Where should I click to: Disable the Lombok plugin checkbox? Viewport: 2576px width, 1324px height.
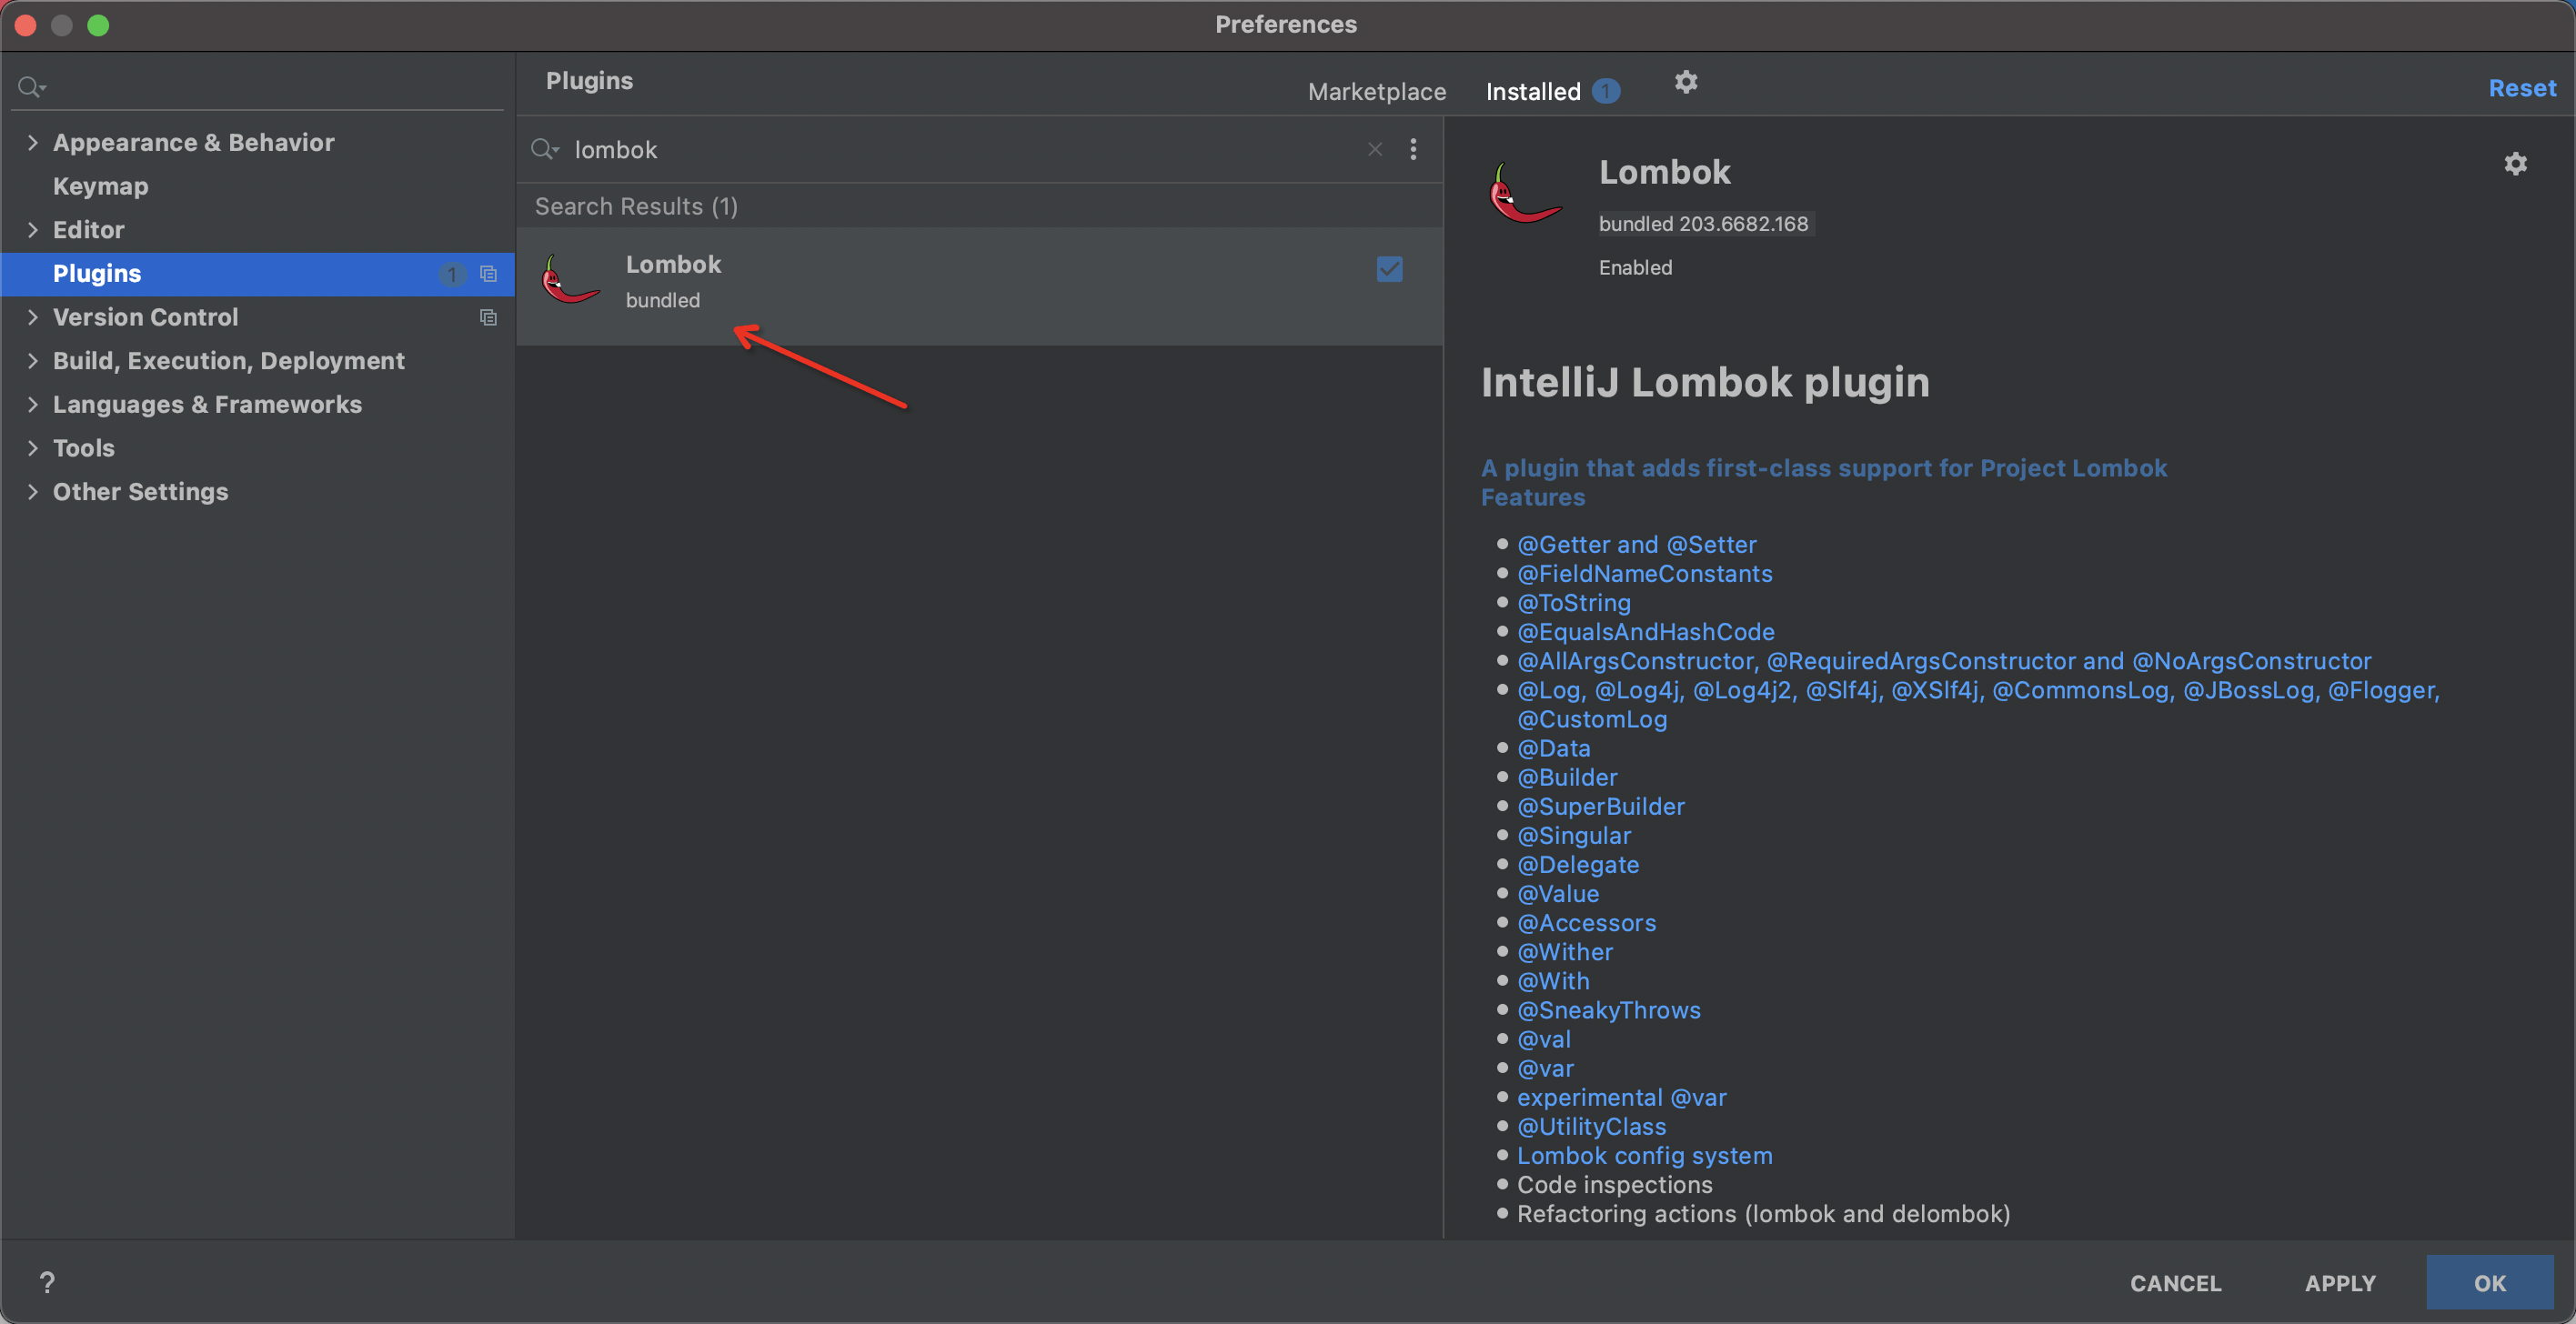point(1389,269)
